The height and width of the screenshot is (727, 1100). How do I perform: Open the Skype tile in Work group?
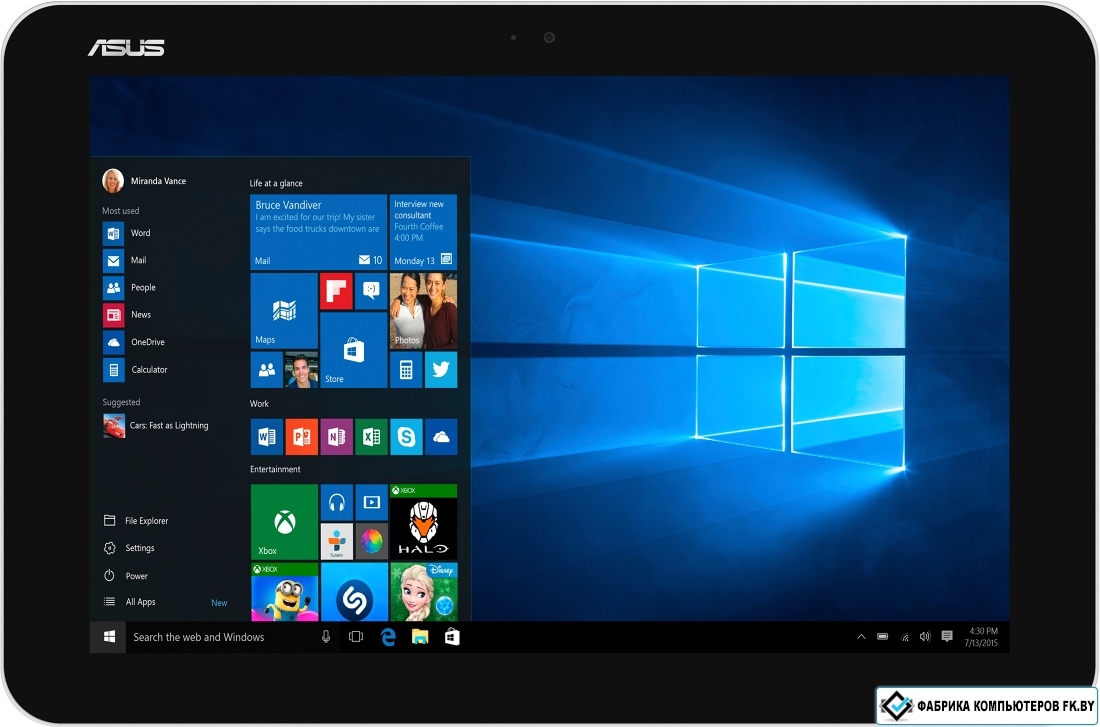click(x=406, y=437)
